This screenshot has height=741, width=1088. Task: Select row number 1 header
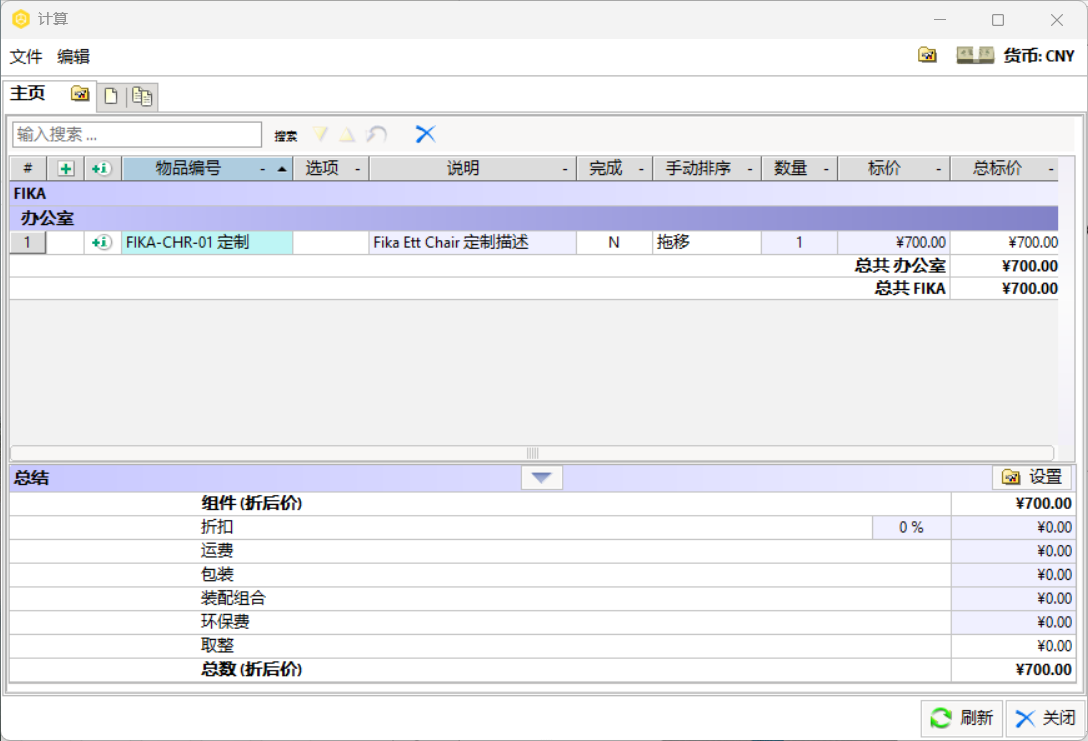(x=28, y=242)
